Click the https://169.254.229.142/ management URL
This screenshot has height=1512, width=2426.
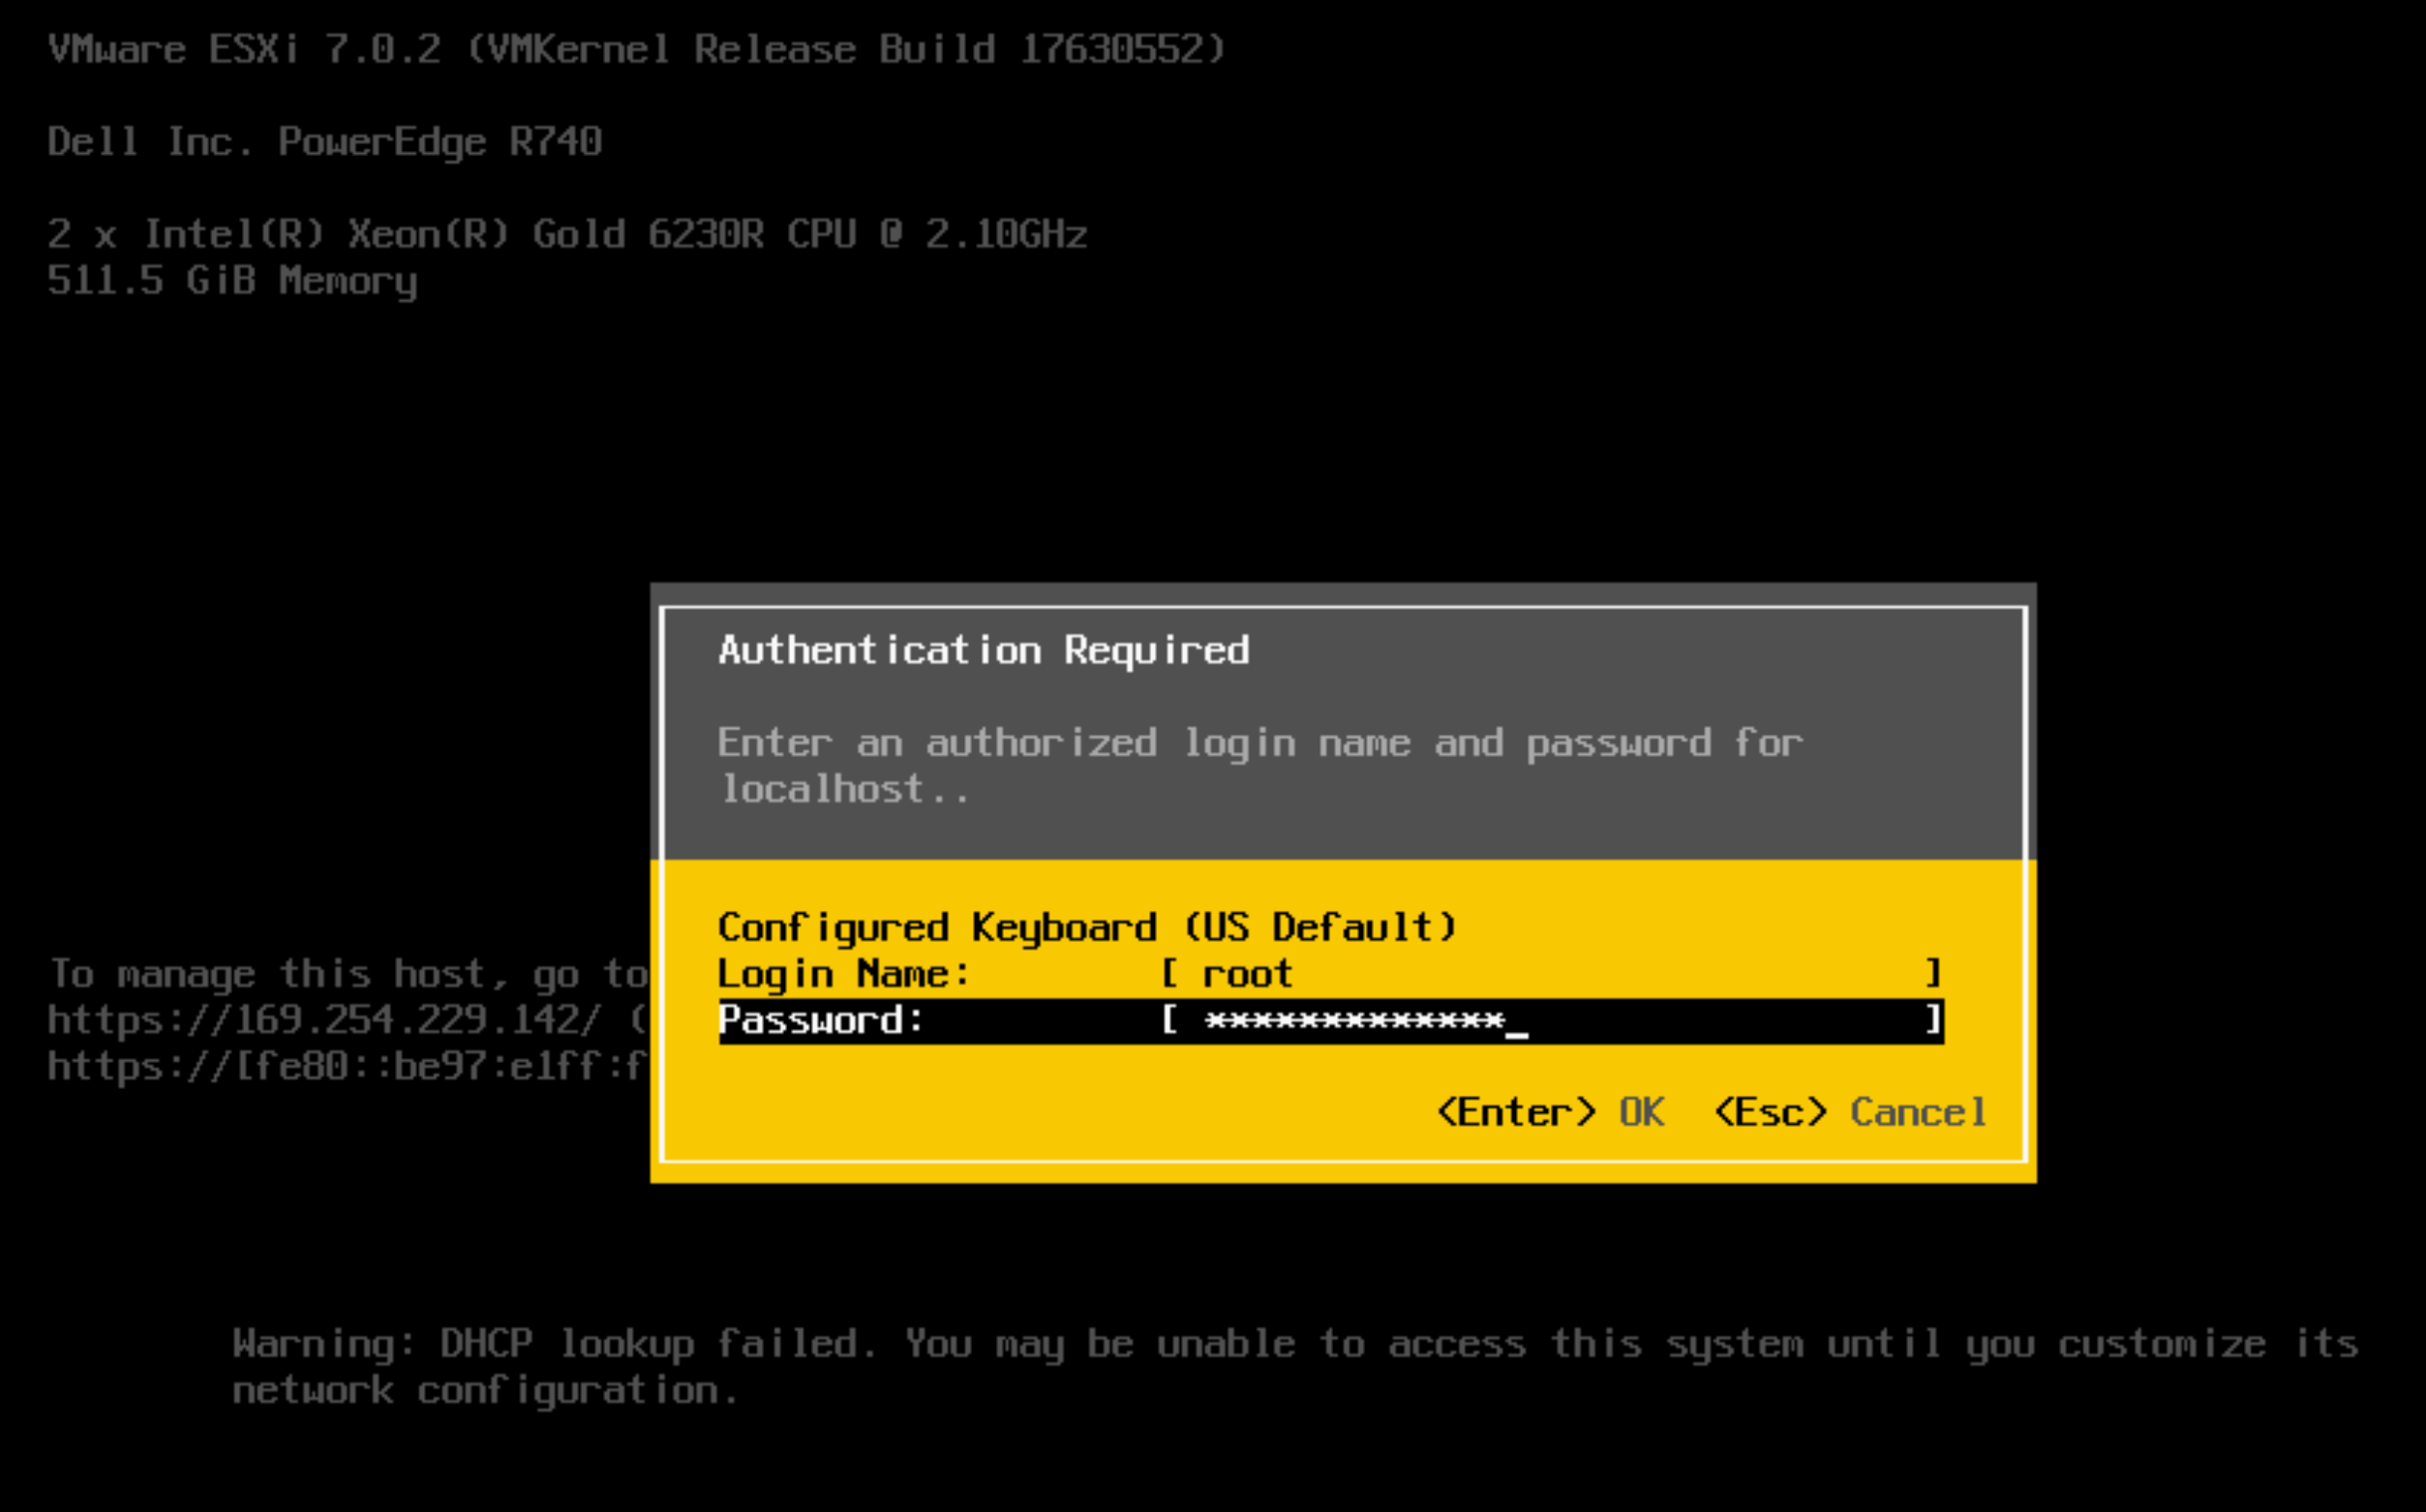pos(324,1020)
